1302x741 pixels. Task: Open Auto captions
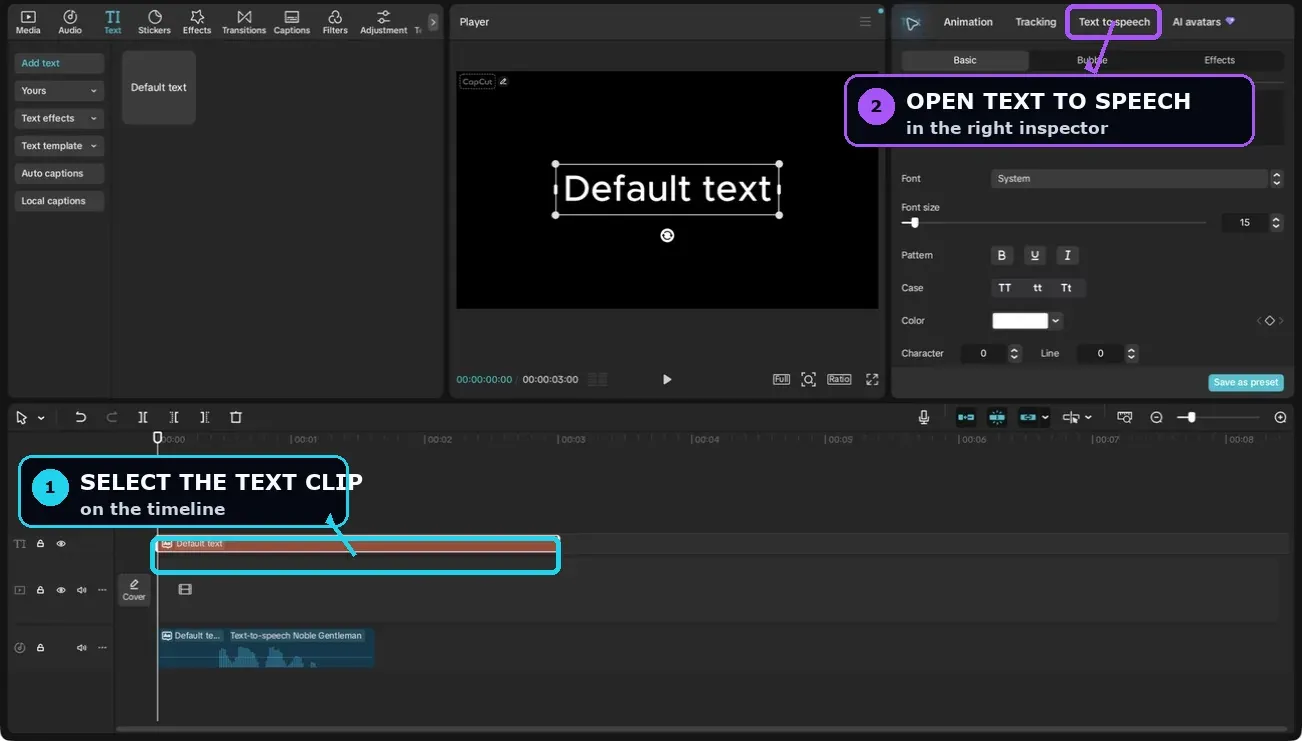point(60,173)
